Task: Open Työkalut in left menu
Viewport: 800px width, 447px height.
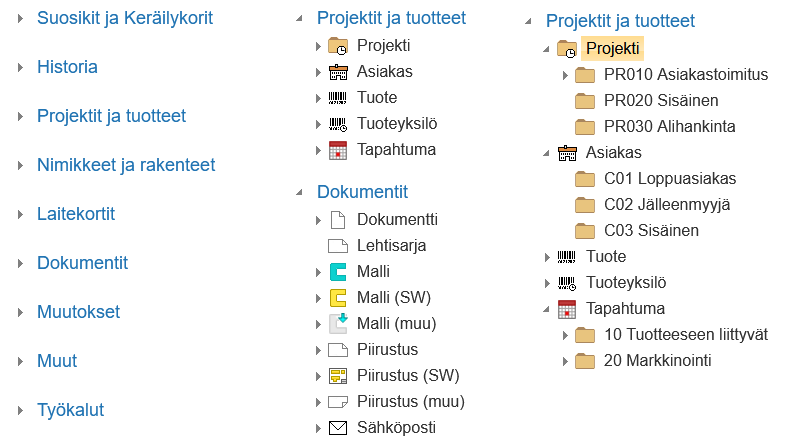Action: [70, 410]
